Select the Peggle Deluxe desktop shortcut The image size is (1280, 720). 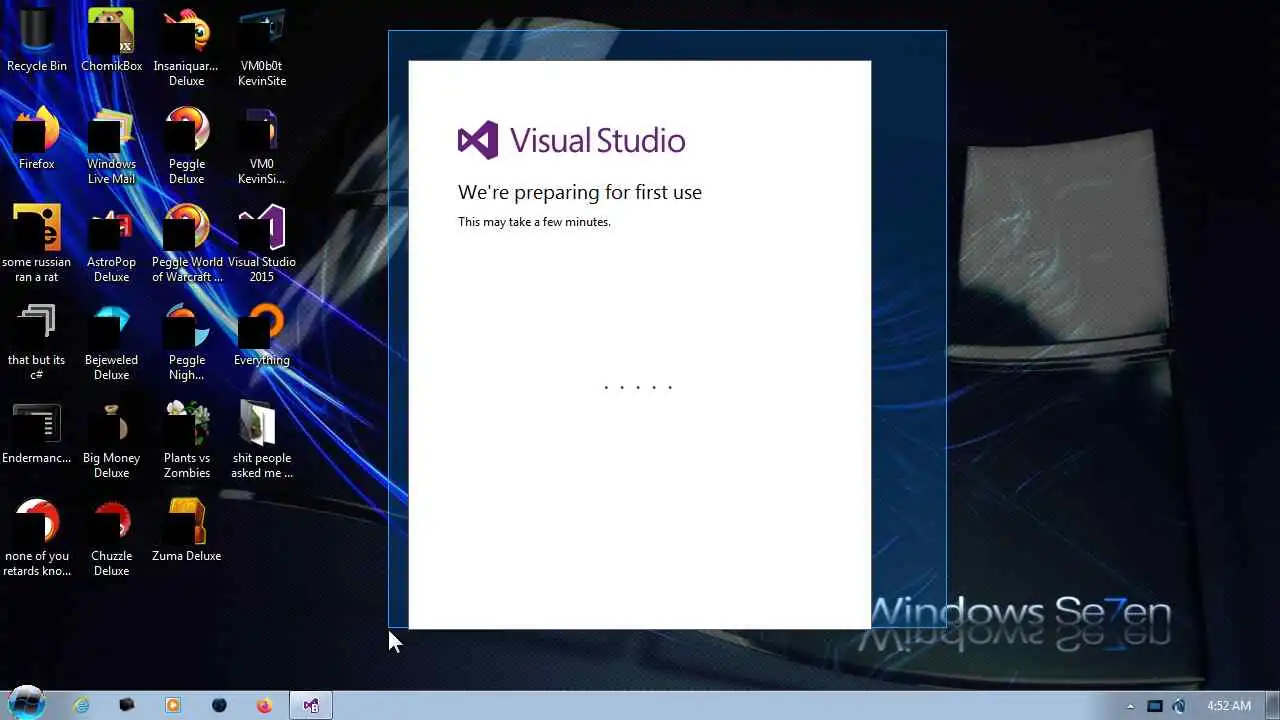(186, 146)
